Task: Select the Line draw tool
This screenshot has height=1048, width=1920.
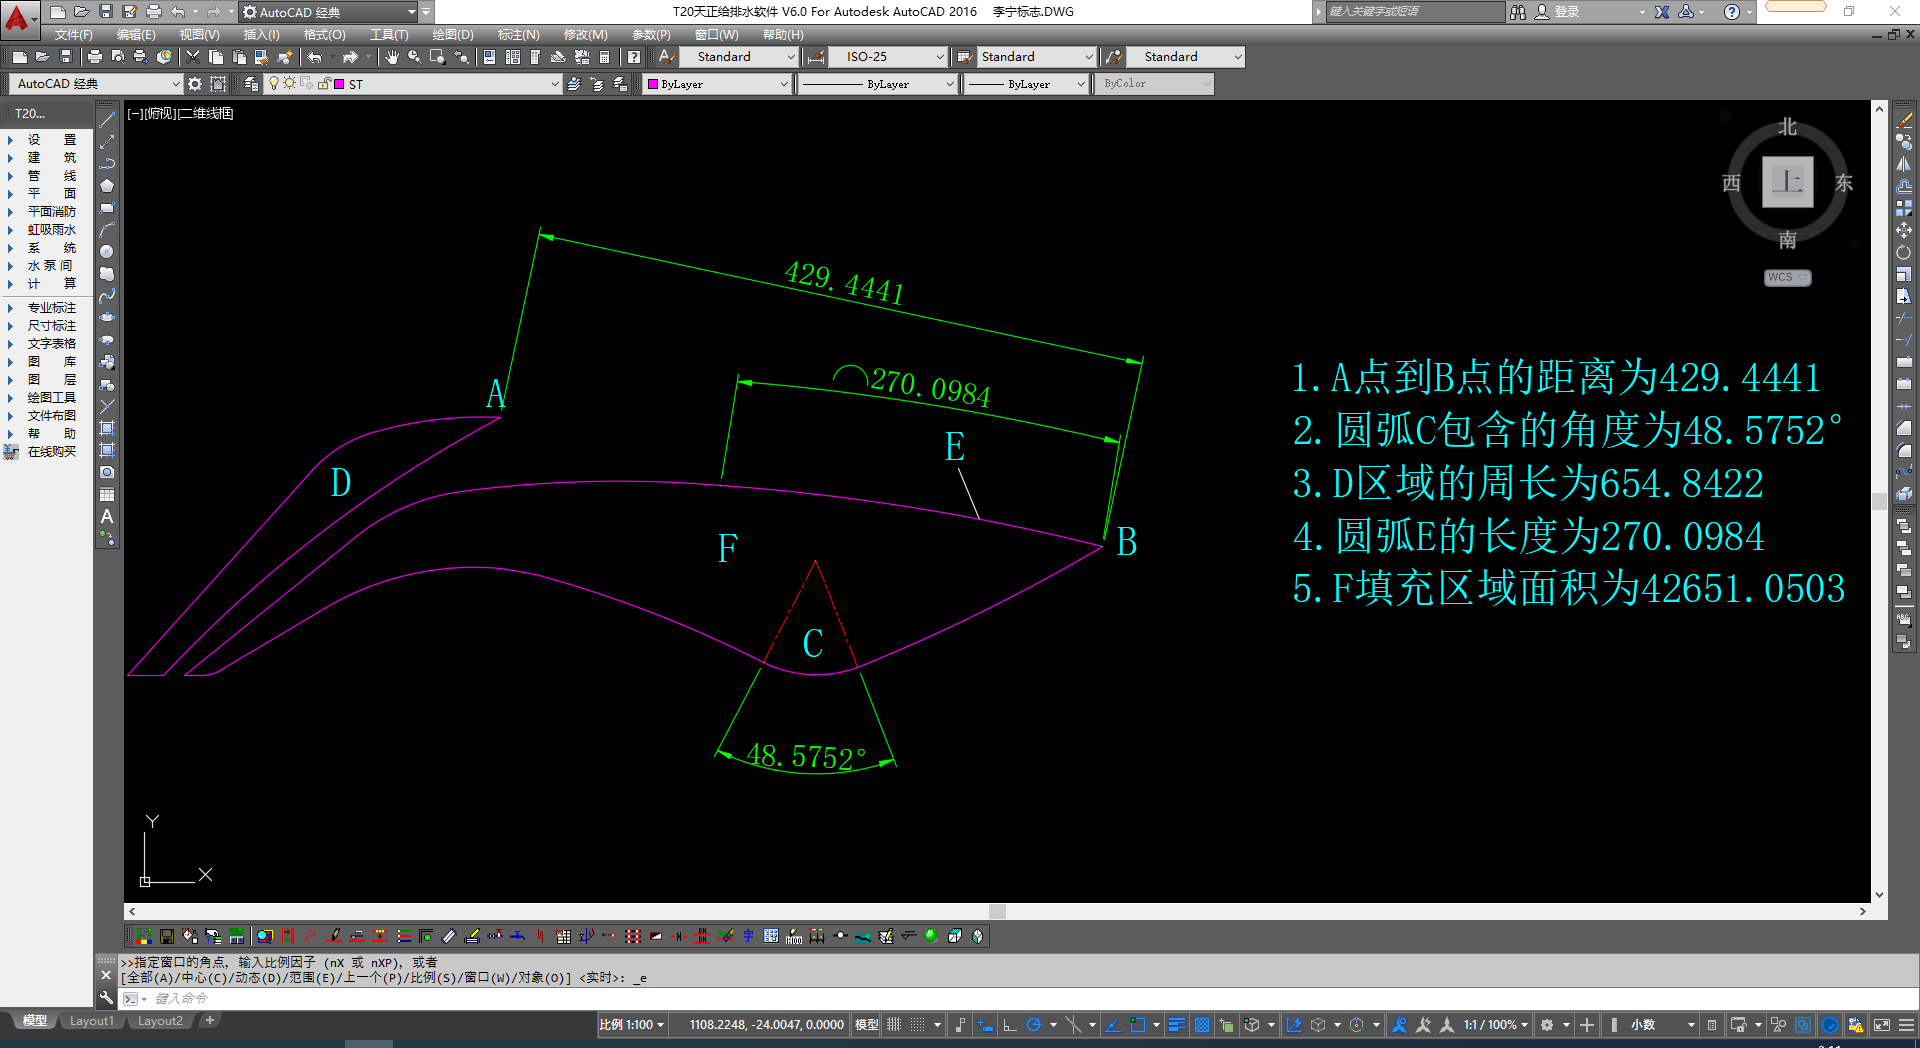Action: (x=107, y=119)
